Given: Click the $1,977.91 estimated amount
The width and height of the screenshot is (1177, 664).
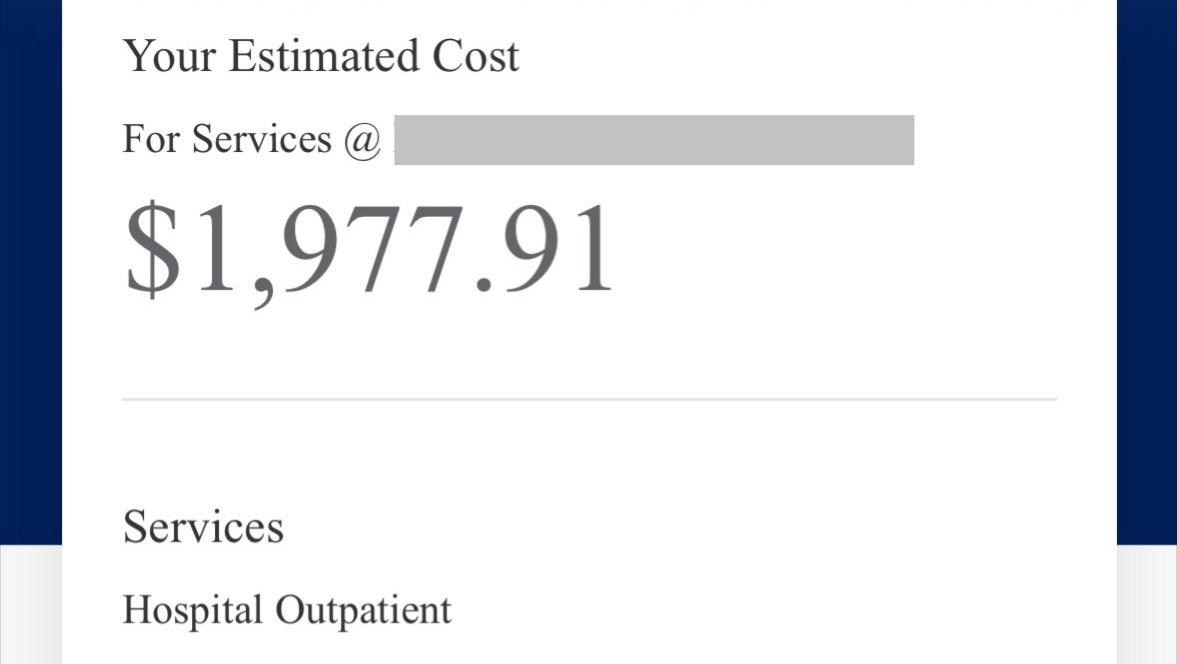Looking at the screenshot, I should [x=369, y=251].
